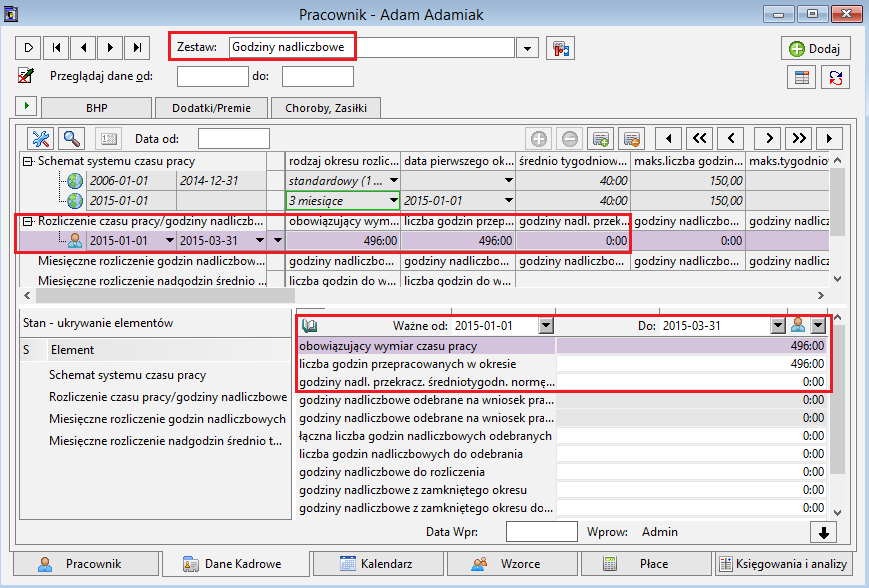Click 'liczba godzin nadliczbowych do odebrania' row
Screen dimensions: 869x588
(563, 454)
